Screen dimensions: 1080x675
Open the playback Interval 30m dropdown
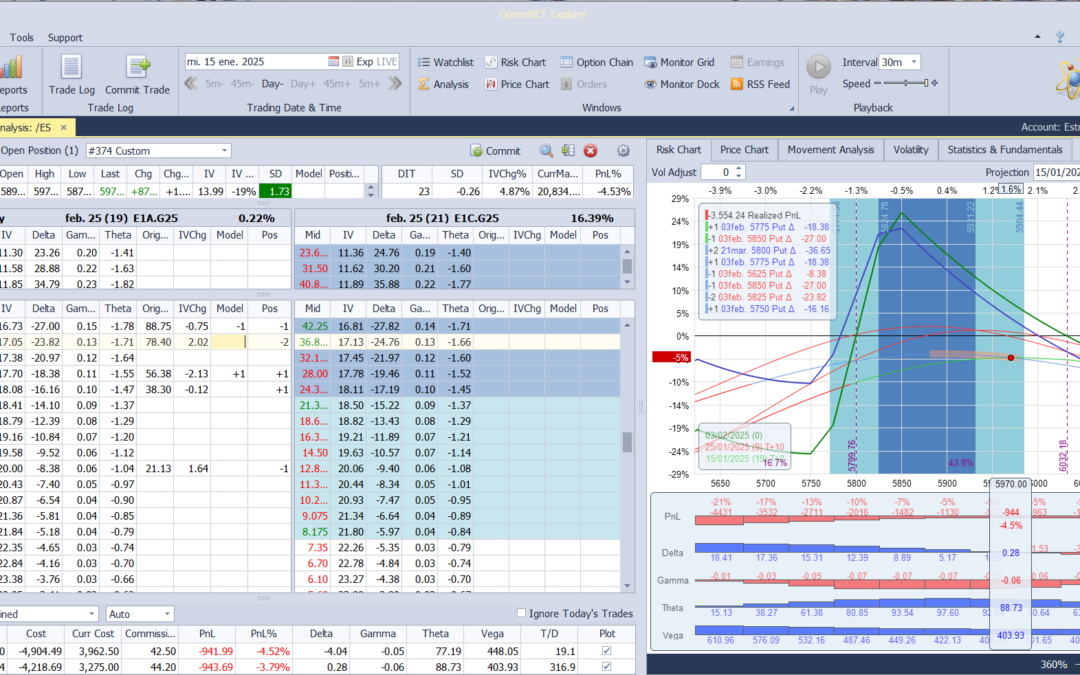click(x=913, y=62)
